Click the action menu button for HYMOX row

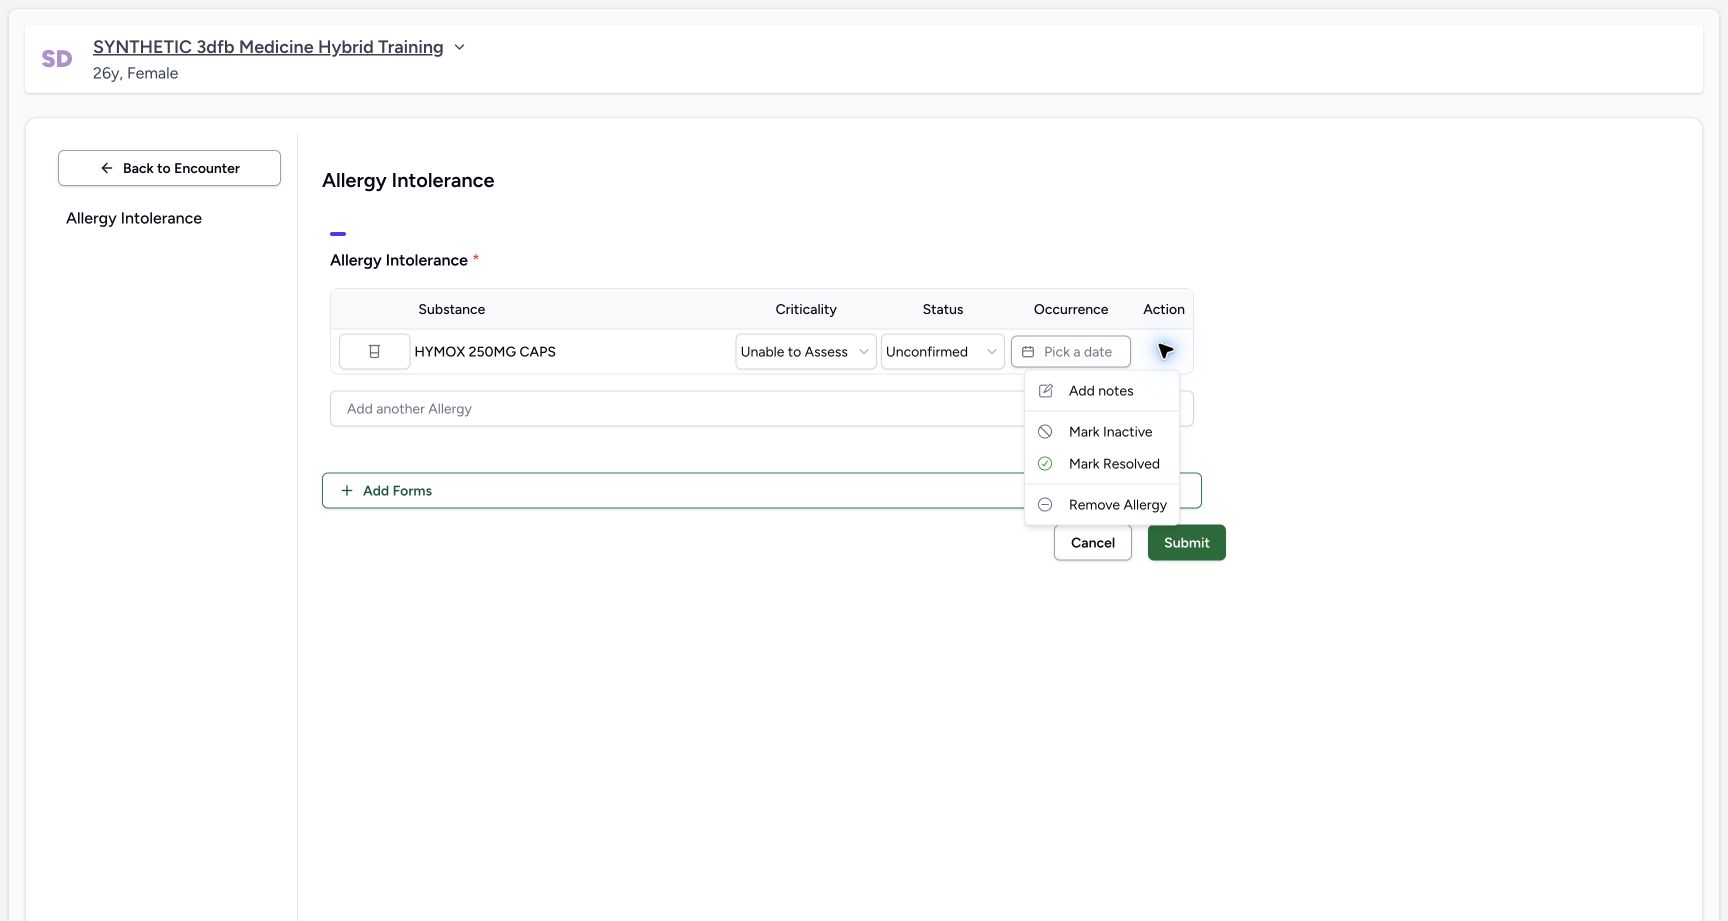1165,351
